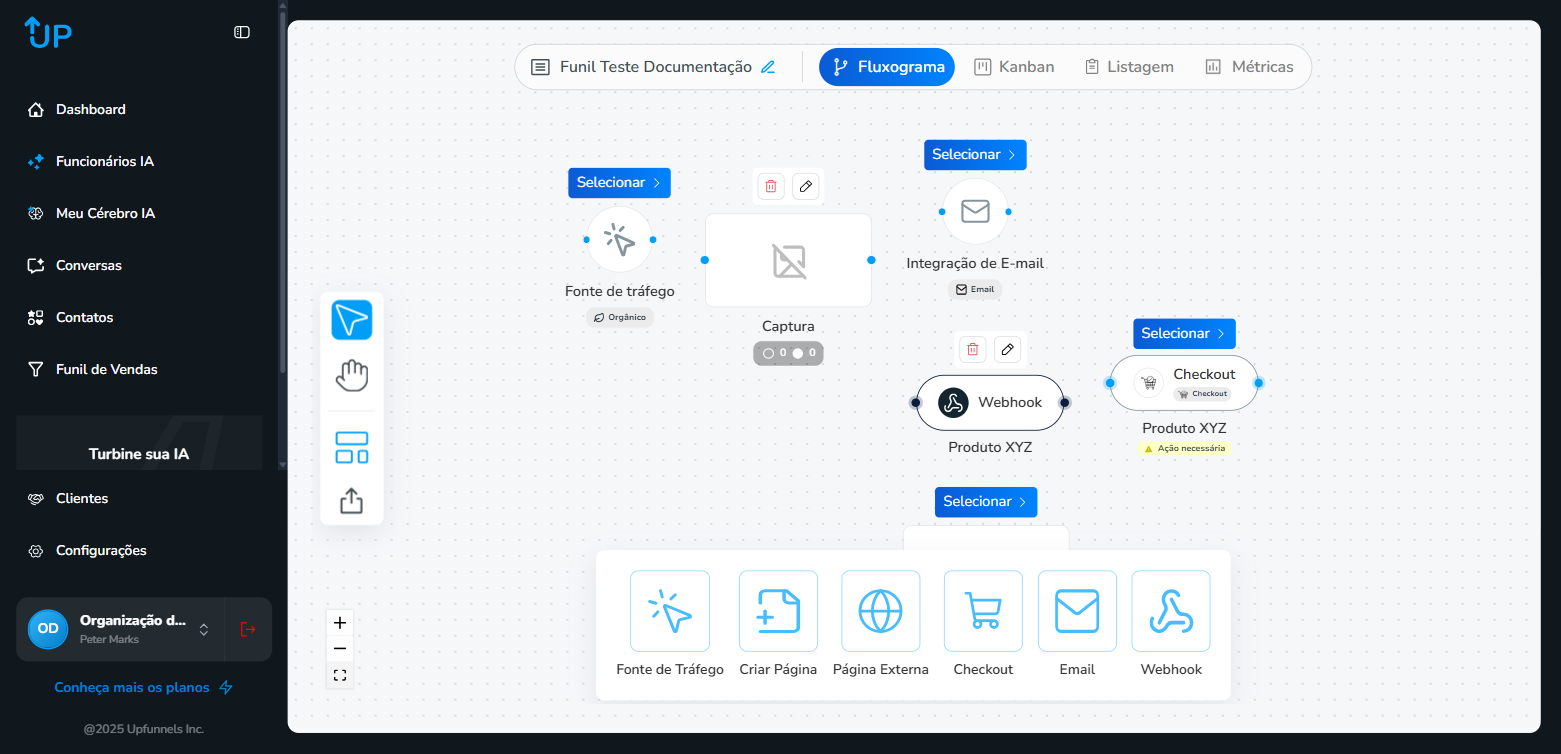Click the Captura page thumbnail node

click(x=788, y=260)
